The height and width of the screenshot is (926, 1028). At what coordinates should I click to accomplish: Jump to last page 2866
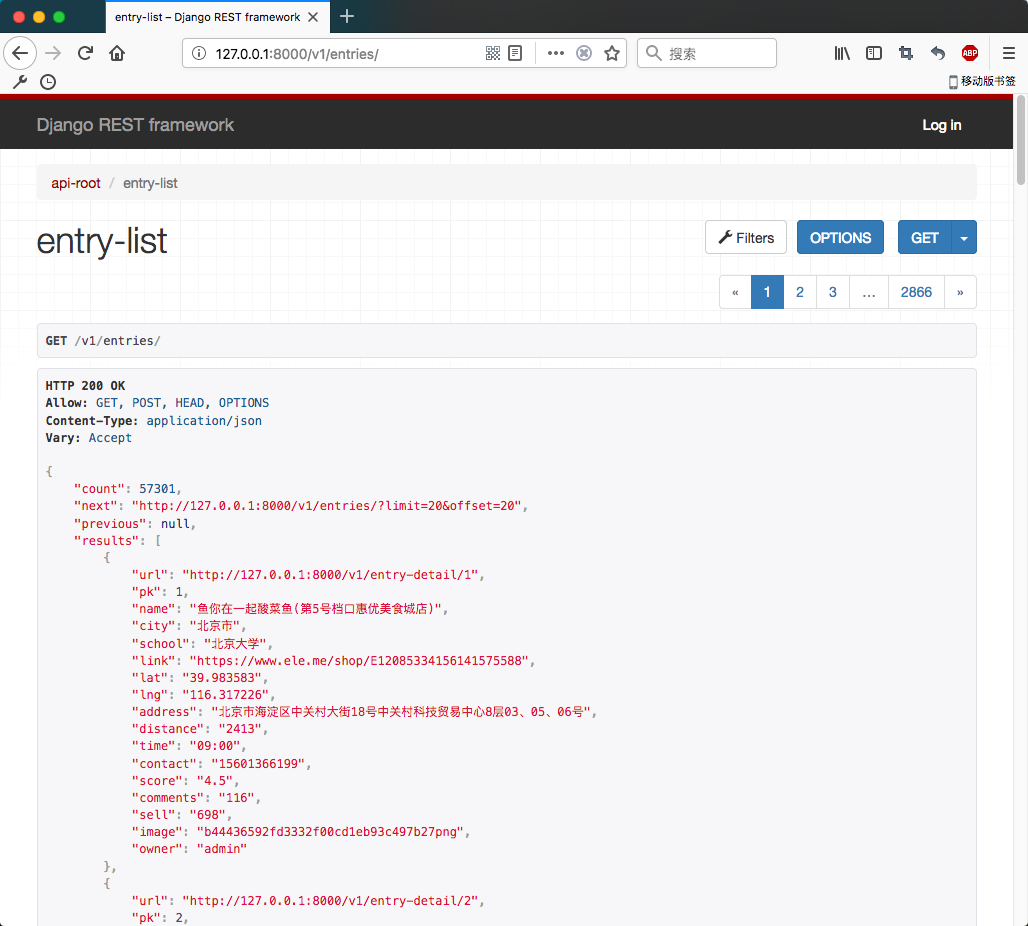(916, 292)
